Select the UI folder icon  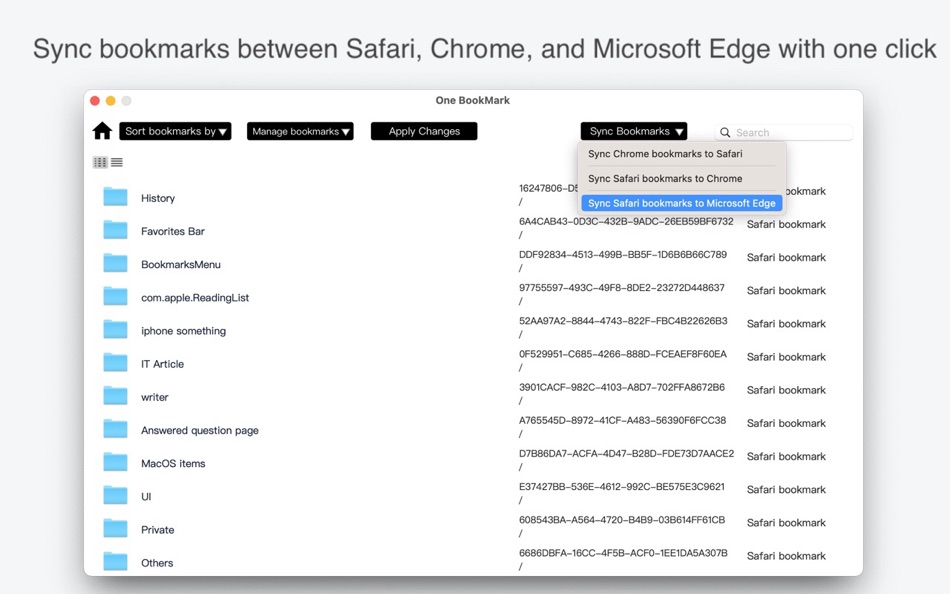115,495
